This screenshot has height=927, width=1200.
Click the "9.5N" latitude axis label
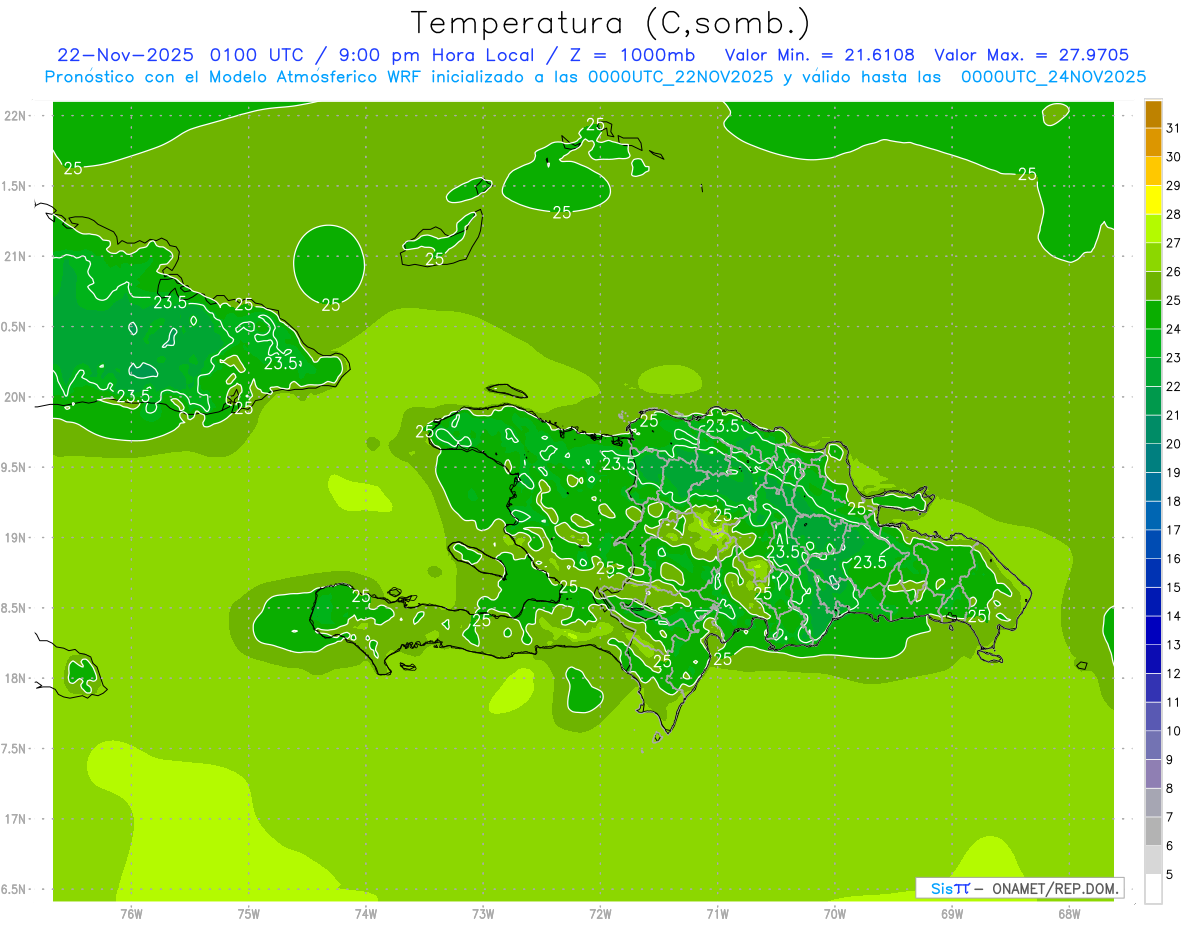[x=15, y=467]
